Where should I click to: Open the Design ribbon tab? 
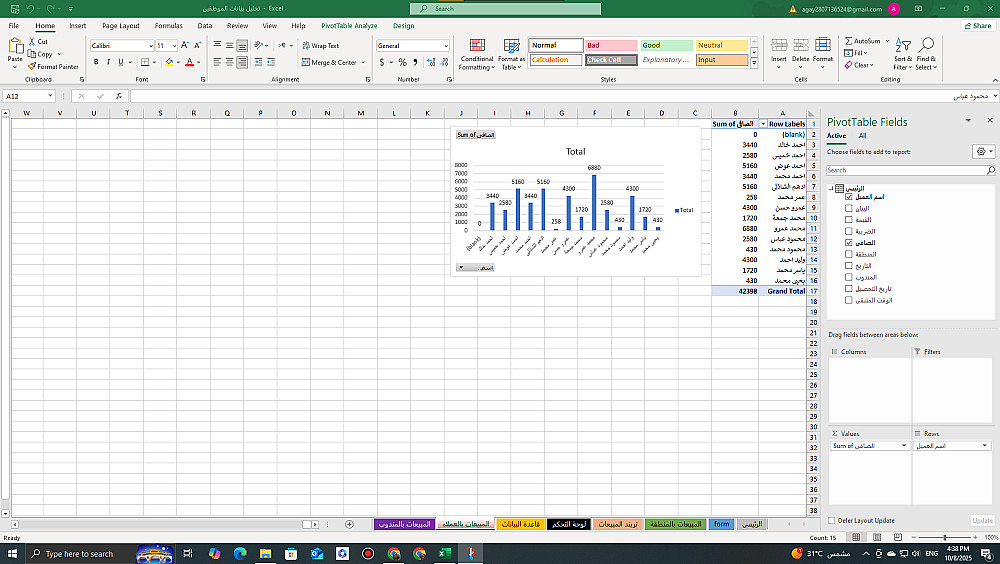coord(403,26)
